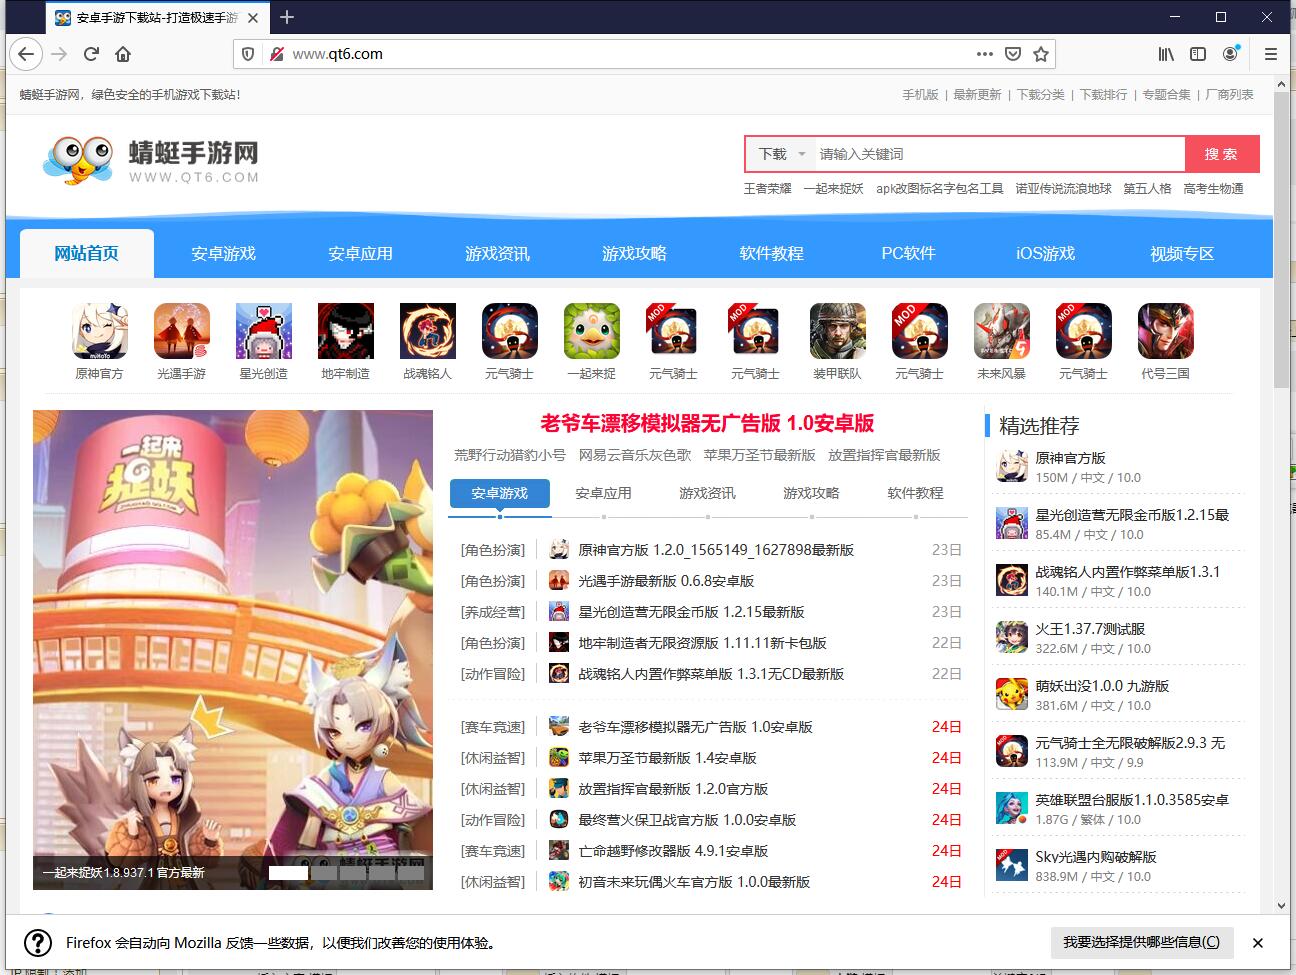This screenshot has width=1296, height=975.
Task: Click the keyword search input field
Action: click(x=1000, y=154)
